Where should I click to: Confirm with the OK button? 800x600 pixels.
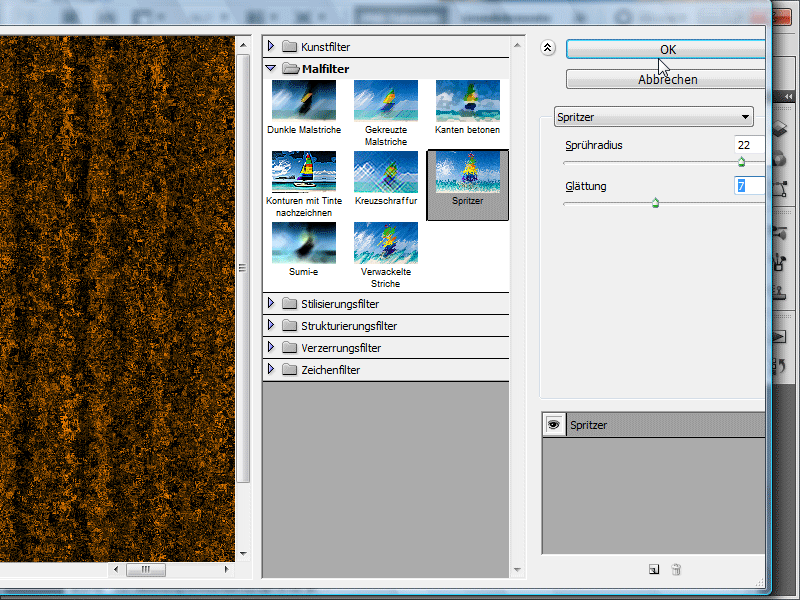click(665, 49)
